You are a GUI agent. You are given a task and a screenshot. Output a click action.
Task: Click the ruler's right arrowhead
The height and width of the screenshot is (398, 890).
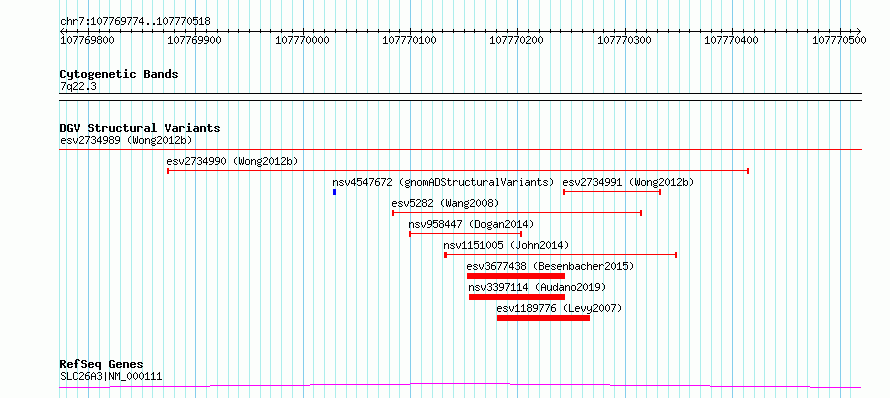pyautogui.click(x=859, y=31)
